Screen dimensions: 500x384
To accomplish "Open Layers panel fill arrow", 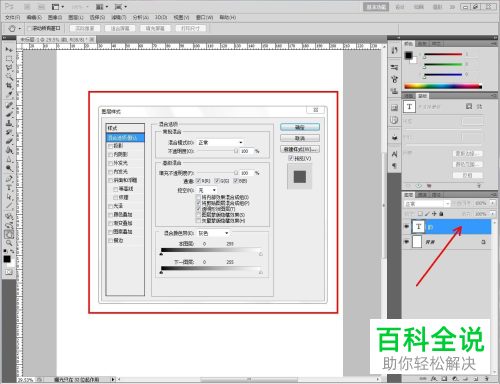I will tap(493, 214).
